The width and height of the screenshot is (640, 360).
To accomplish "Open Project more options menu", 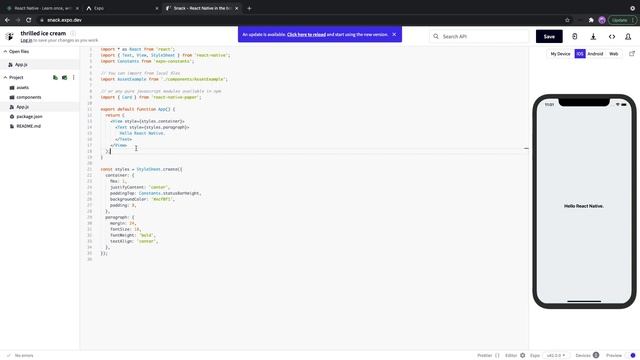I will pyautogui.click(x=73, y=77).
